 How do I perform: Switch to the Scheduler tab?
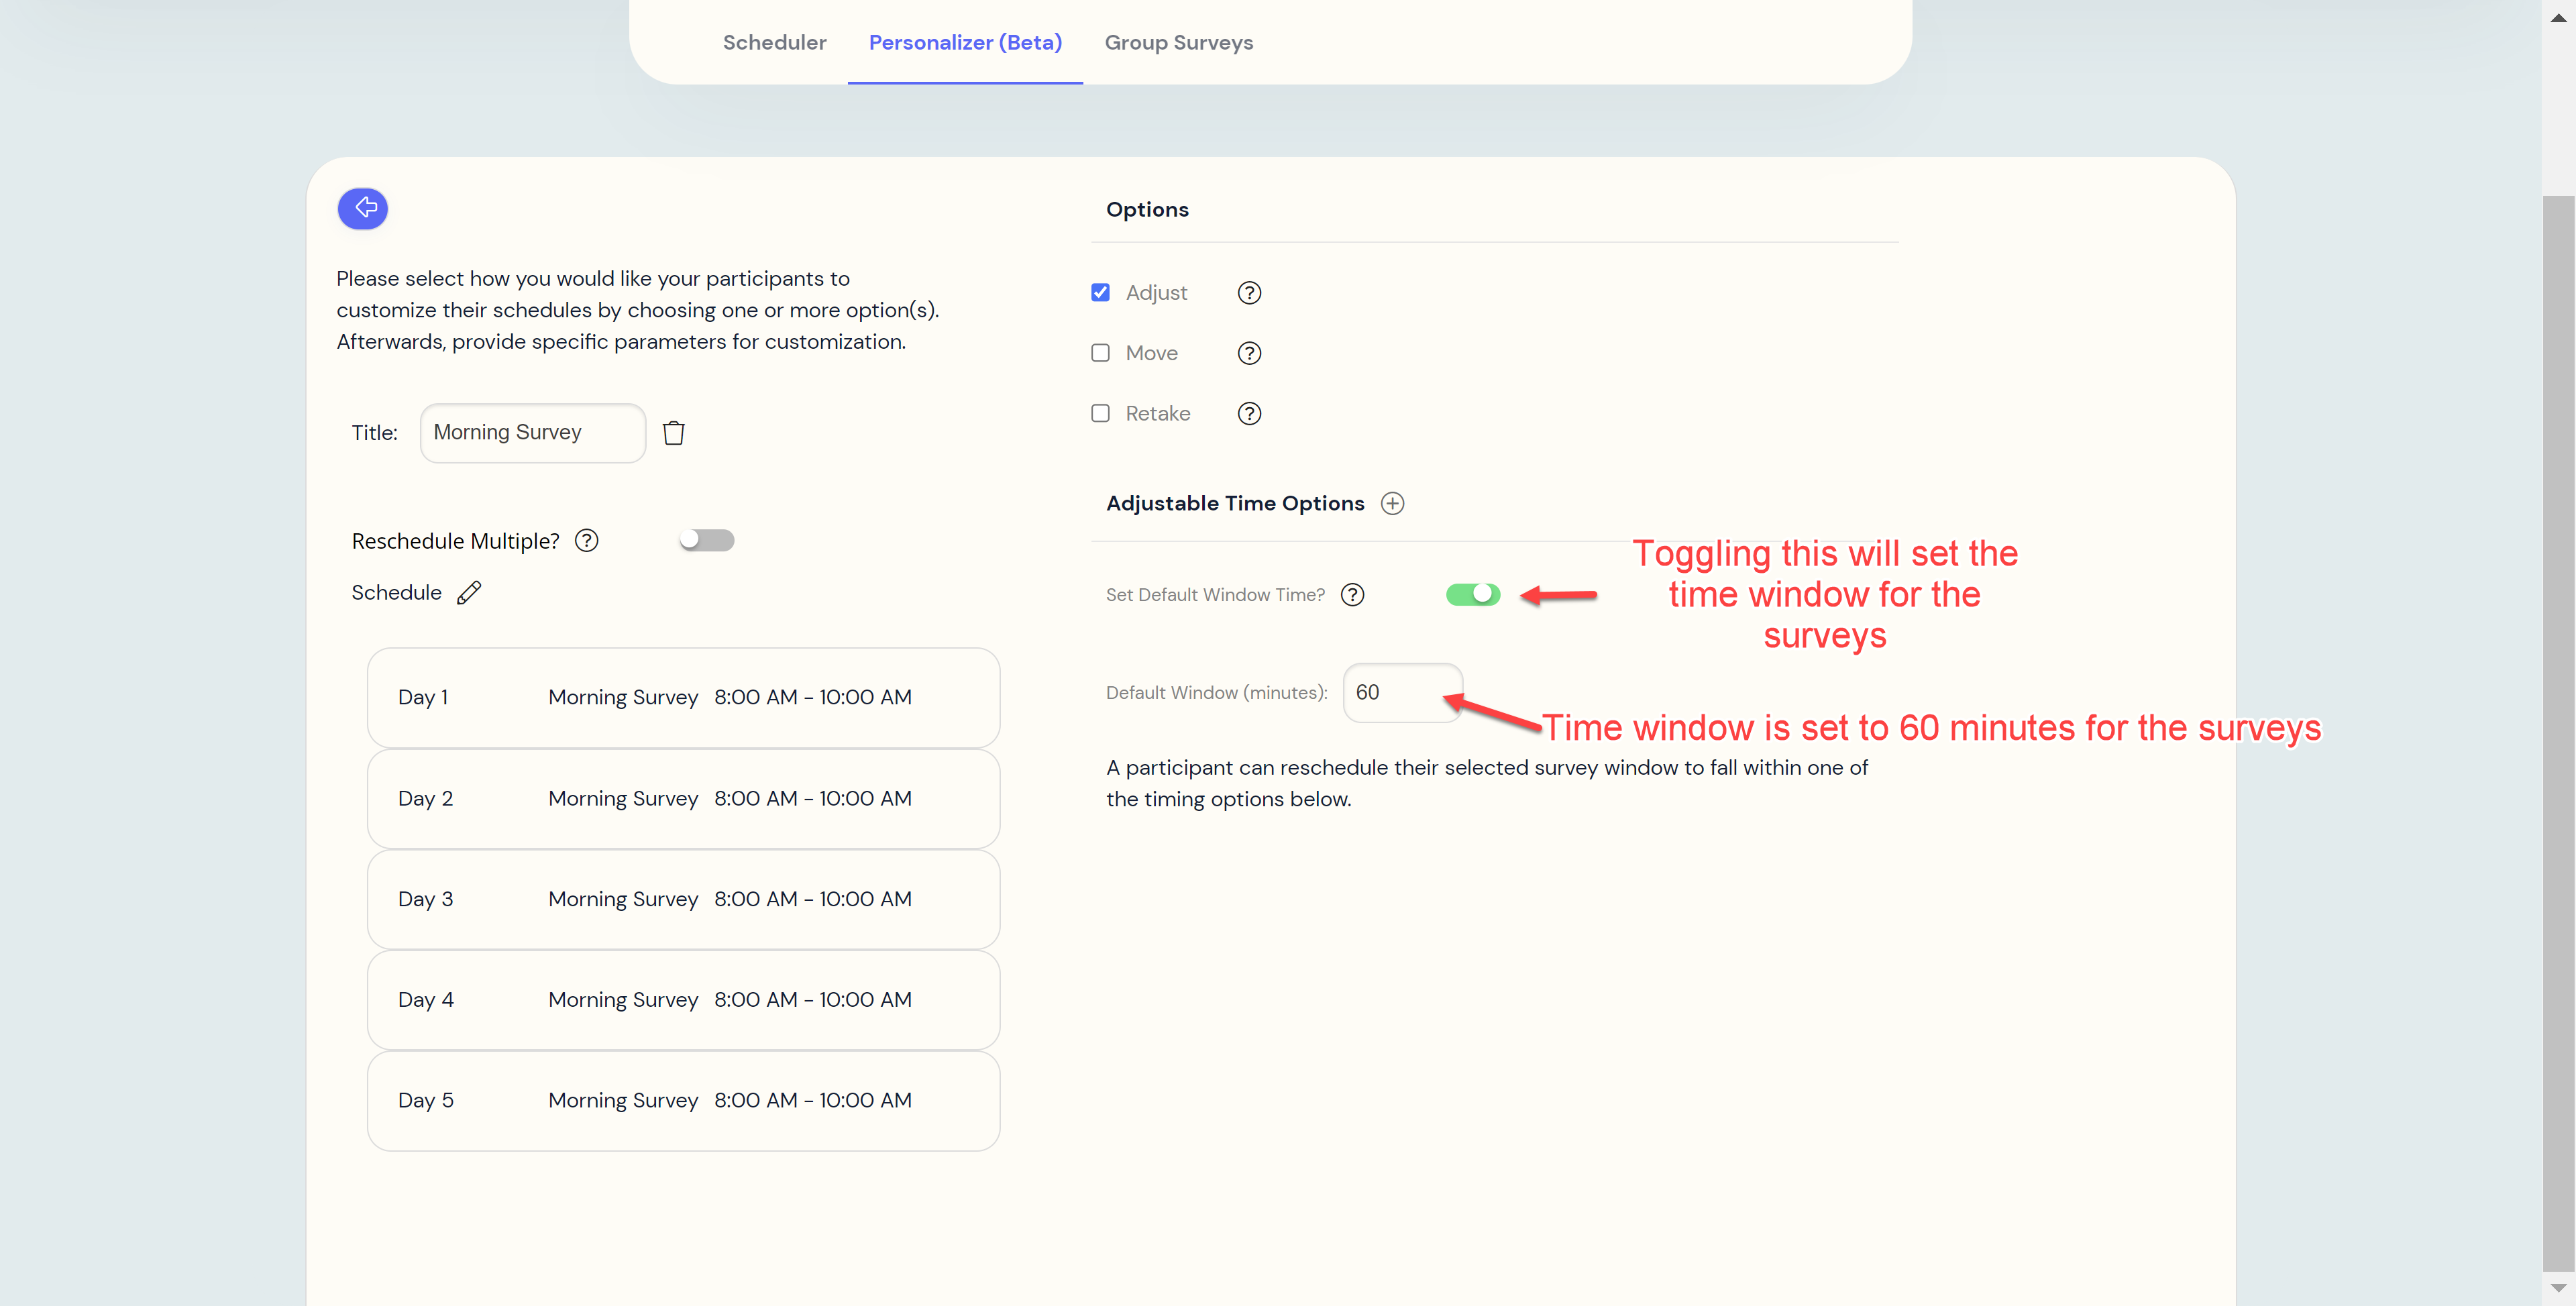(774, 42)
